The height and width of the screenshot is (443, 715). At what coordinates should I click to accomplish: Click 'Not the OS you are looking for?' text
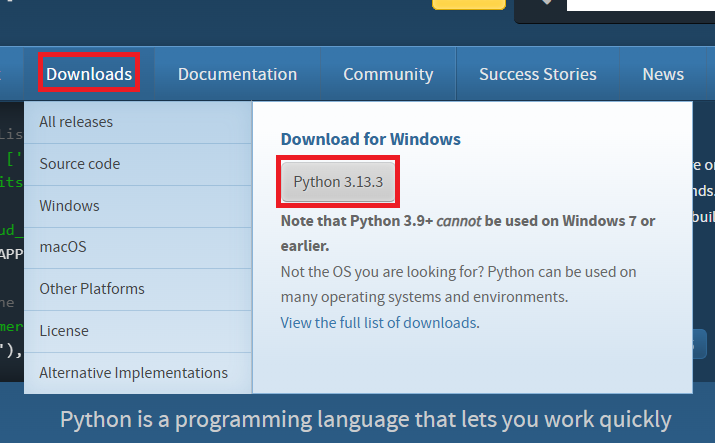tap(383, 272)
